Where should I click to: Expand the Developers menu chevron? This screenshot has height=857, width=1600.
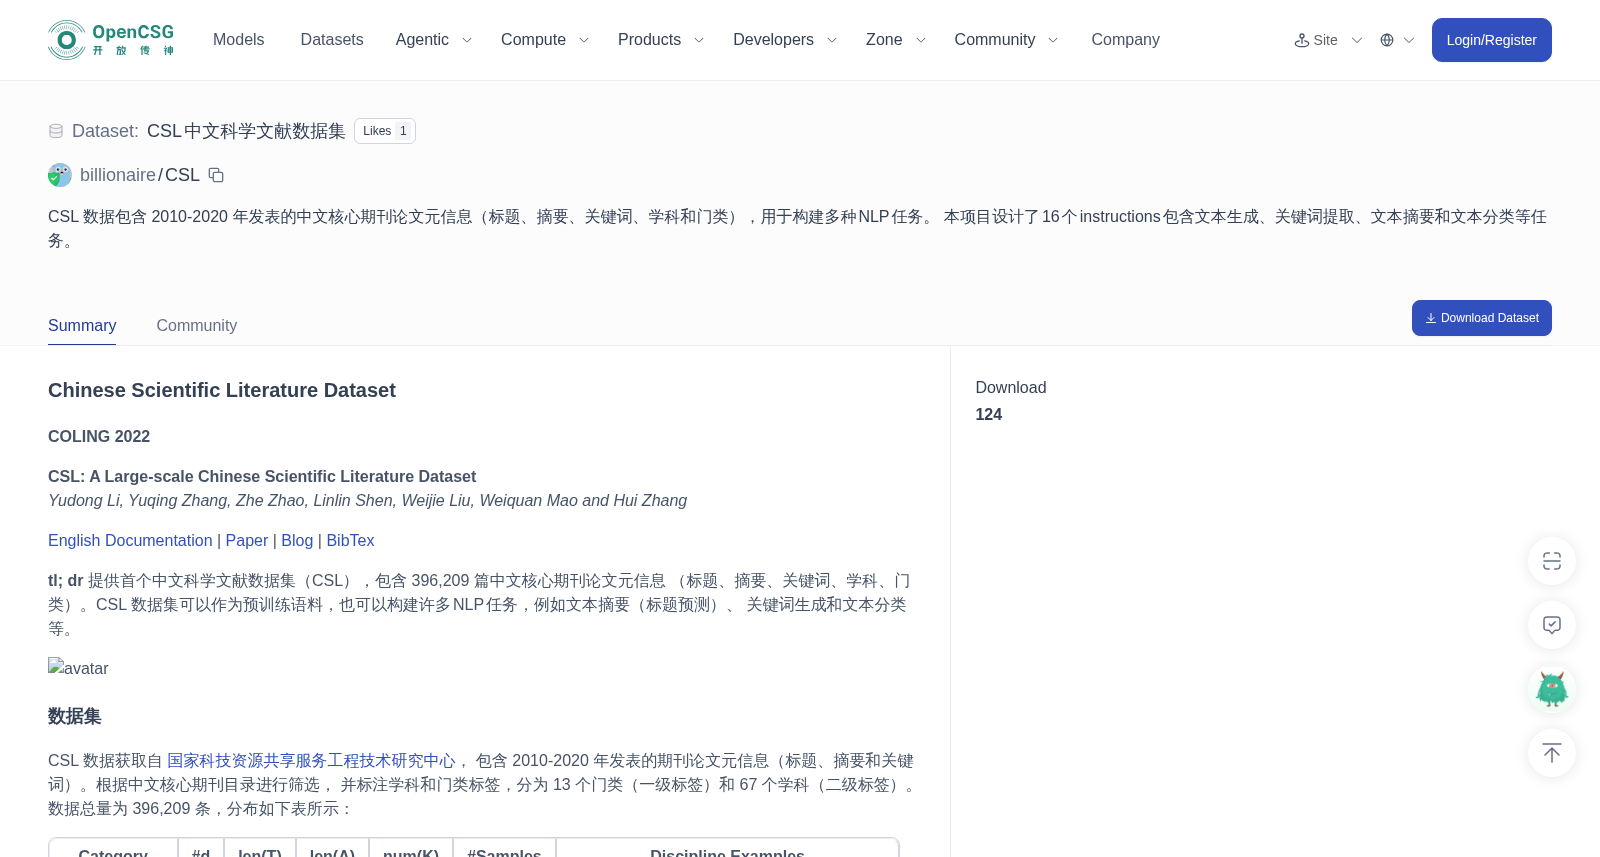point(831,40)
